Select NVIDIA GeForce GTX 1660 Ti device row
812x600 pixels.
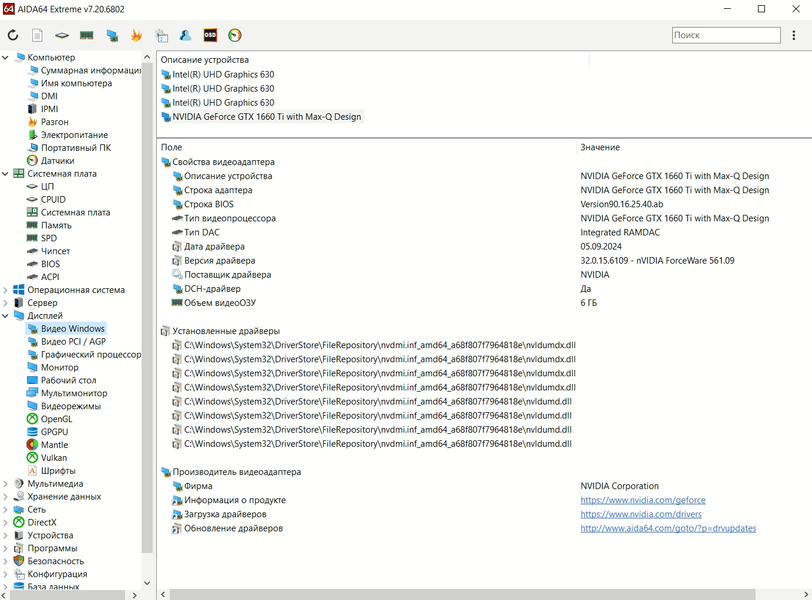pyautogui.click(x=262, y=117)
